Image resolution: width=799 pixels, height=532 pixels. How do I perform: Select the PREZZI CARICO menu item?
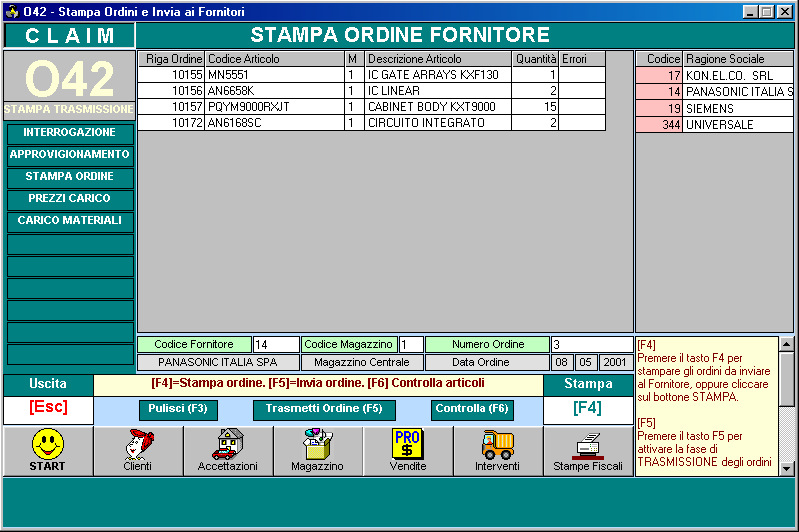click(70, 199)
